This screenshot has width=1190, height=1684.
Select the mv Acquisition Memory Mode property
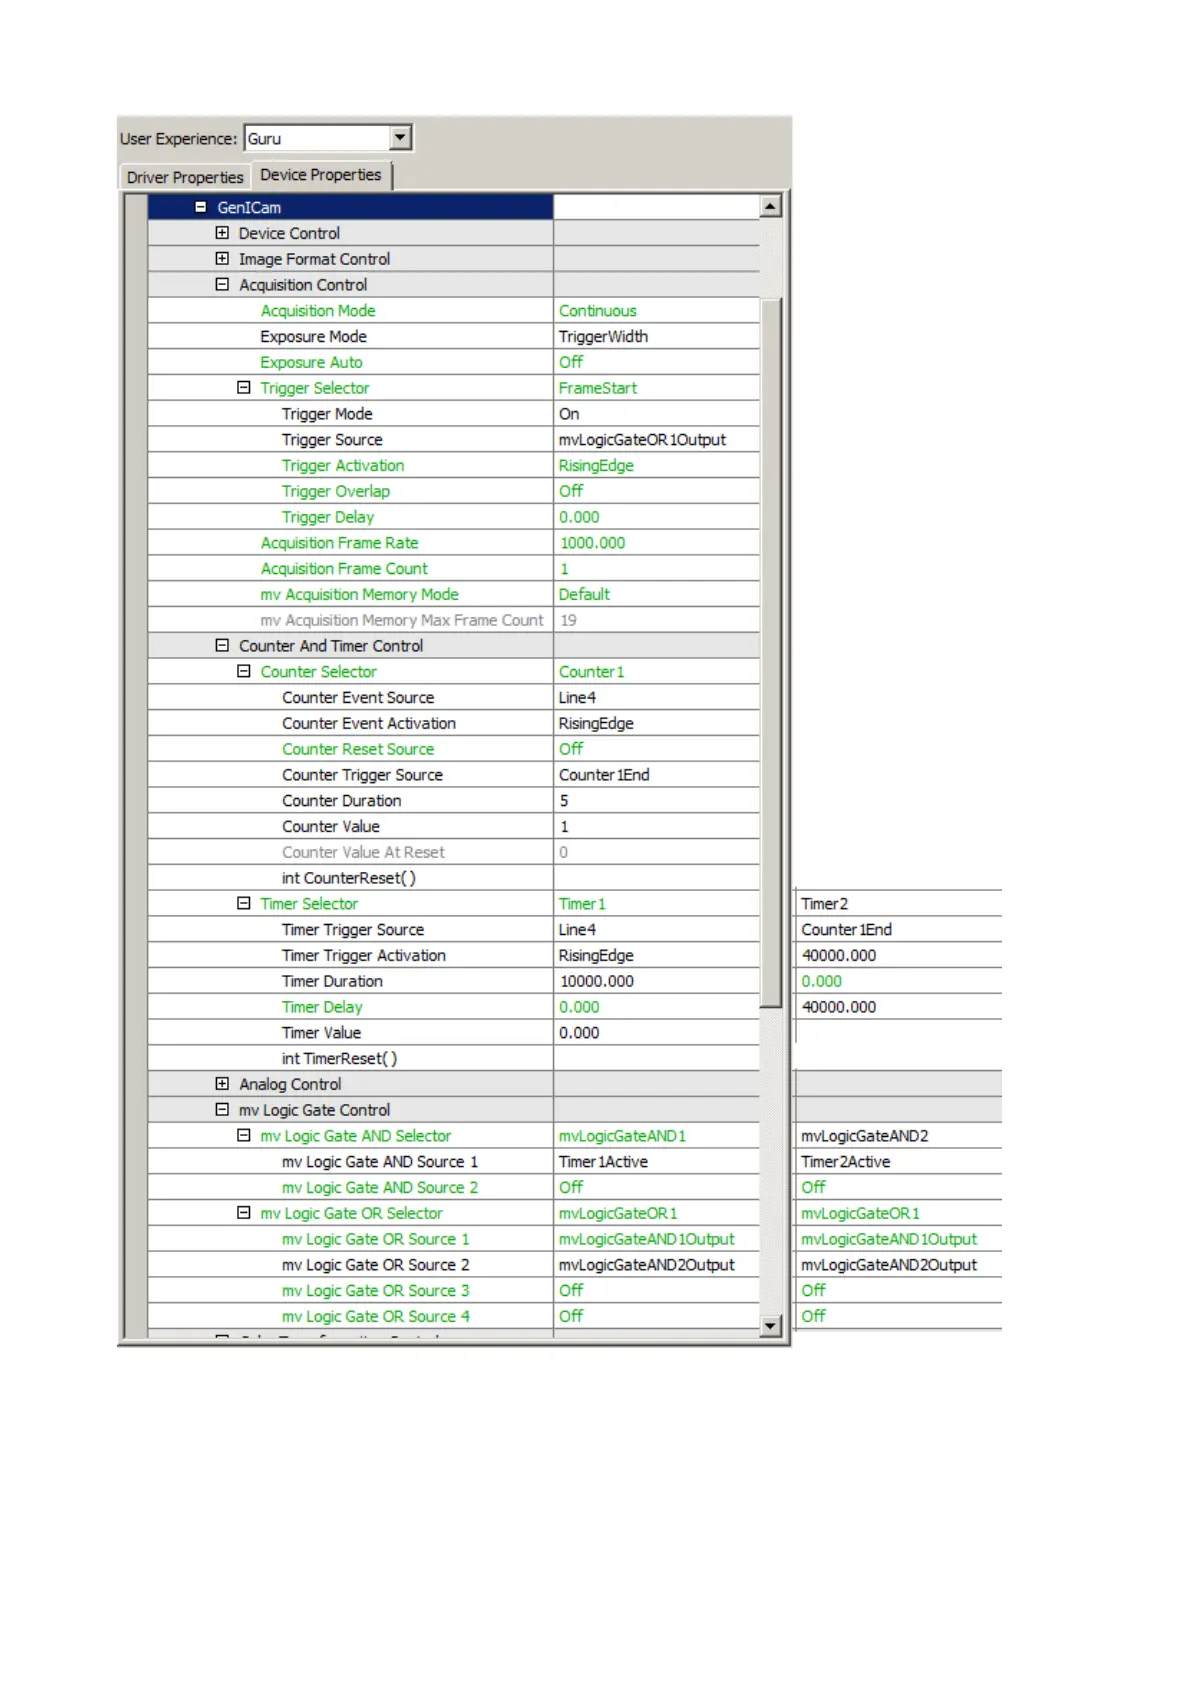pos(359,595)
